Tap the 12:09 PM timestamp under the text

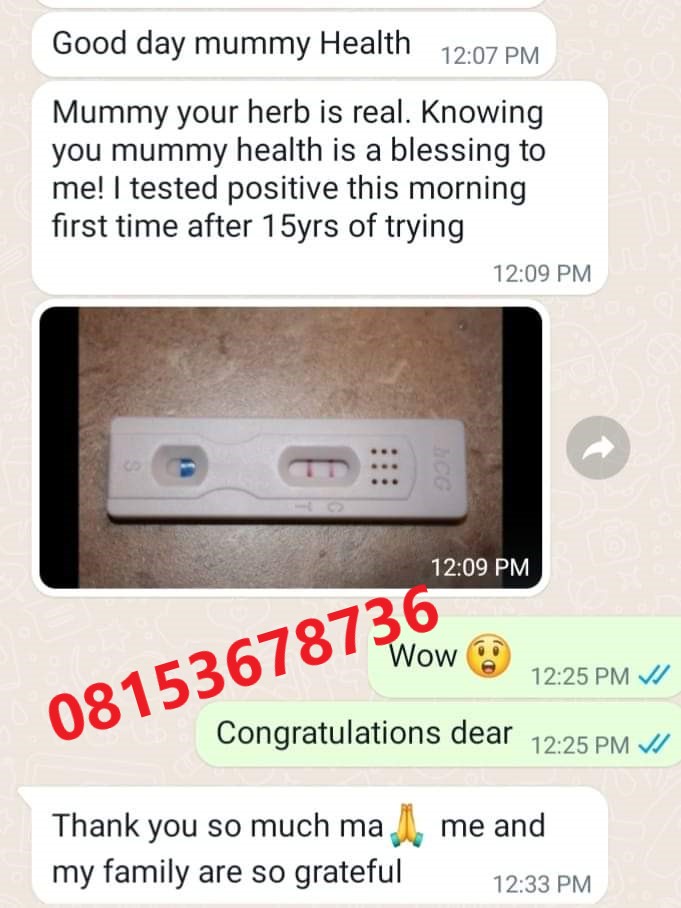click(x=542, y=273)
